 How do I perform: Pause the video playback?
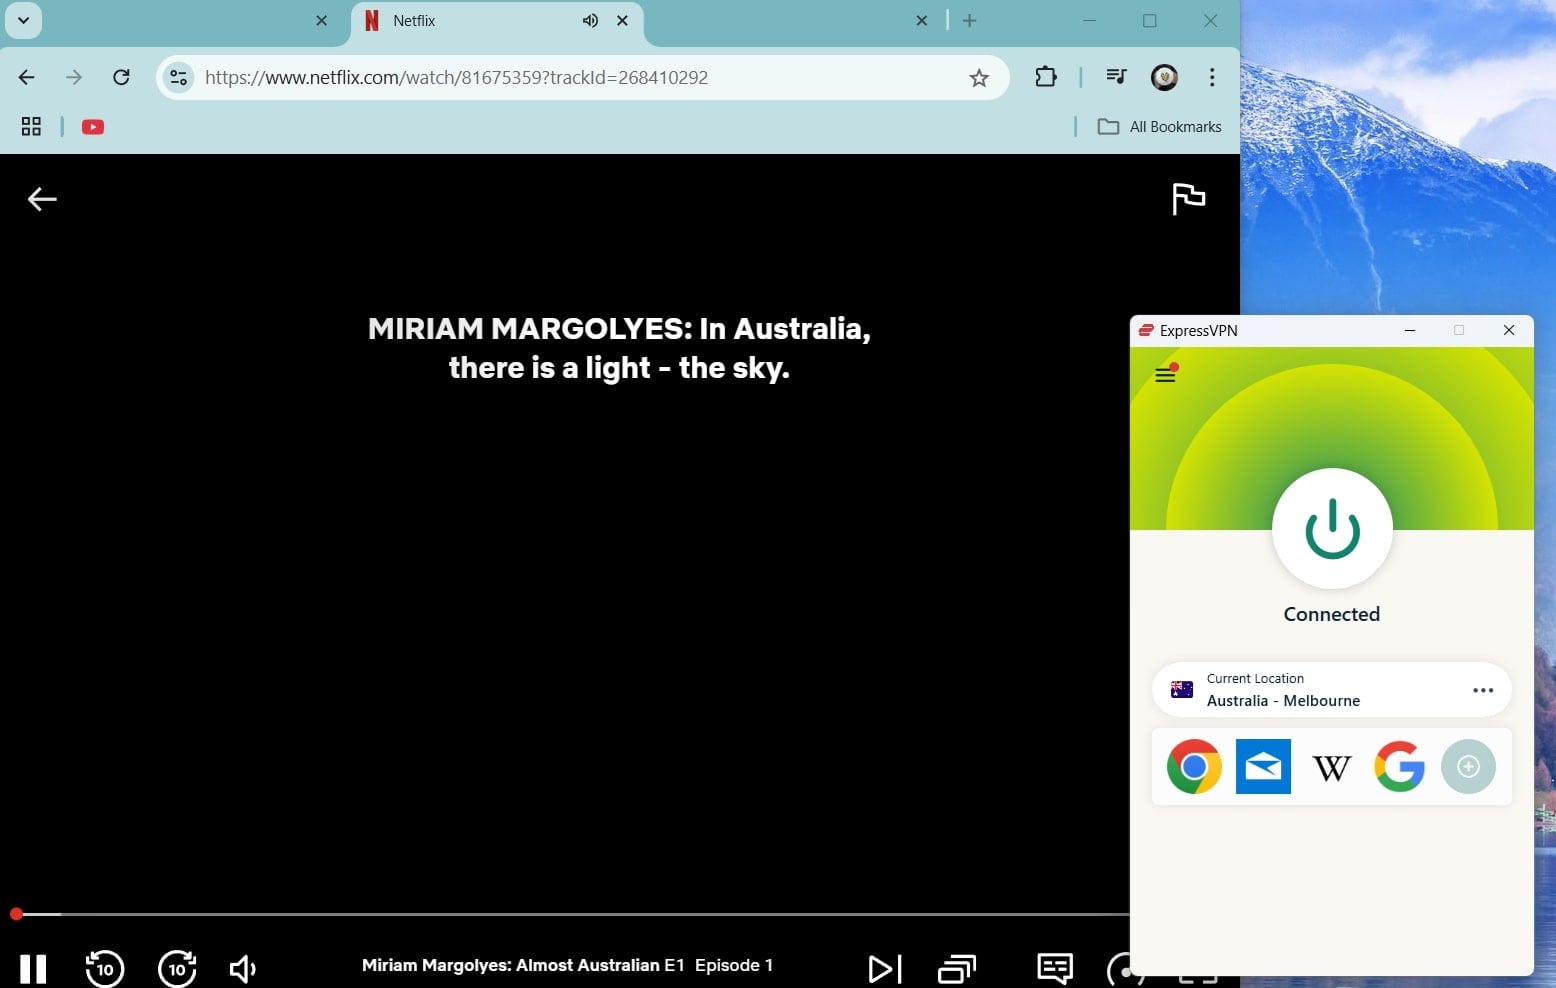pos(33,968)
